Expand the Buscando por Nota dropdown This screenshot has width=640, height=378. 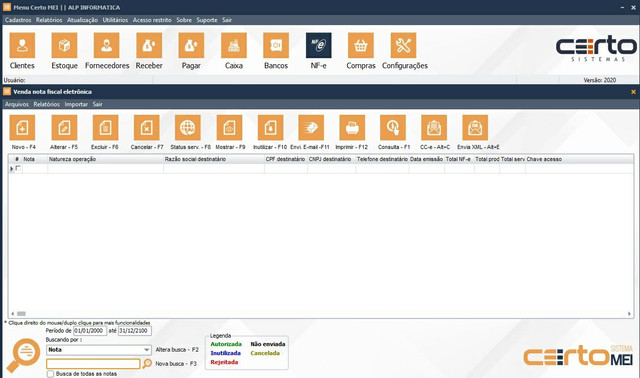pyautogui.click(x=147, y=350)
